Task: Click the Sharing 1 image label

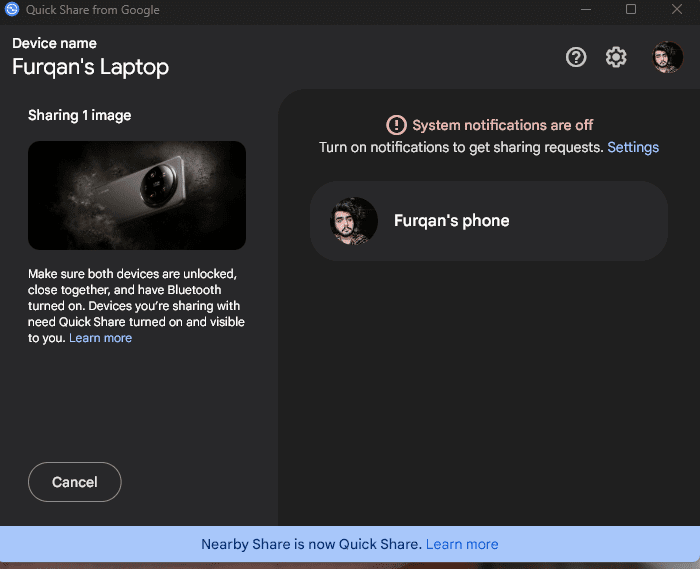Action: 79,115
